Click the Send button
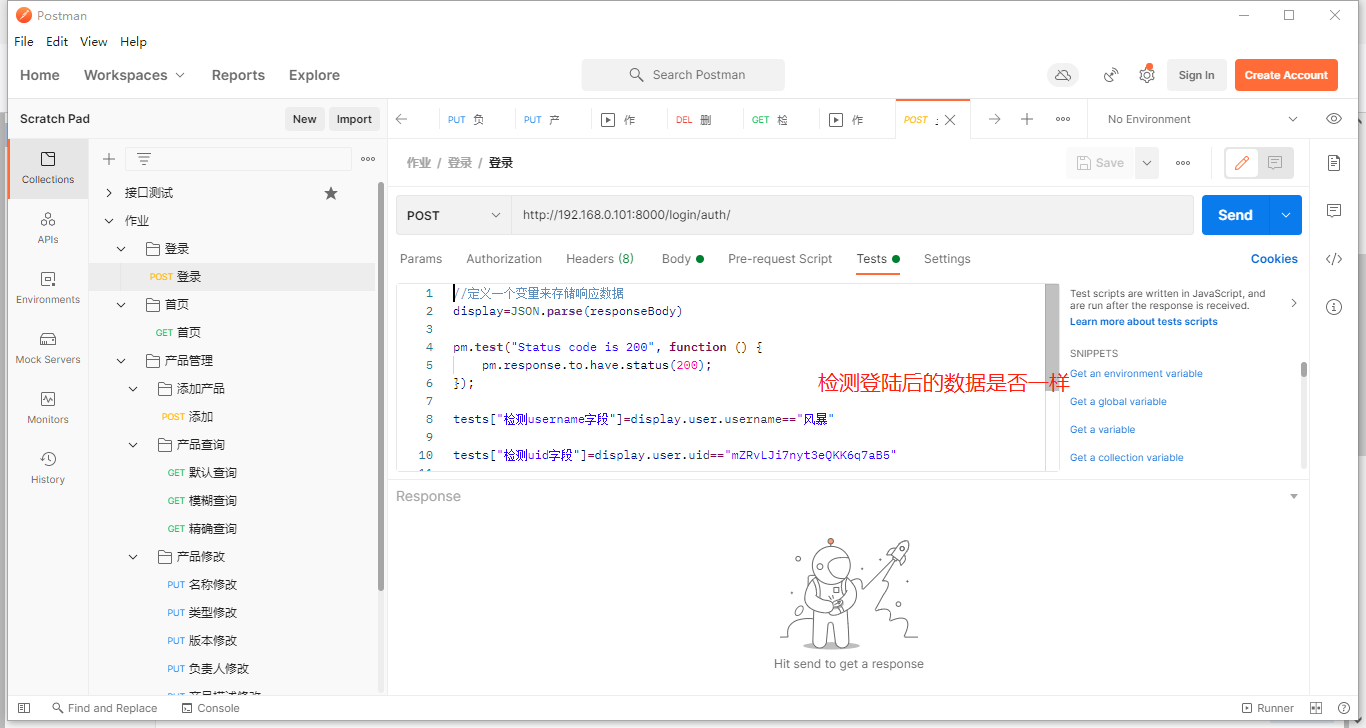This screenshot has height=728, width=1366. (1235, 215)
